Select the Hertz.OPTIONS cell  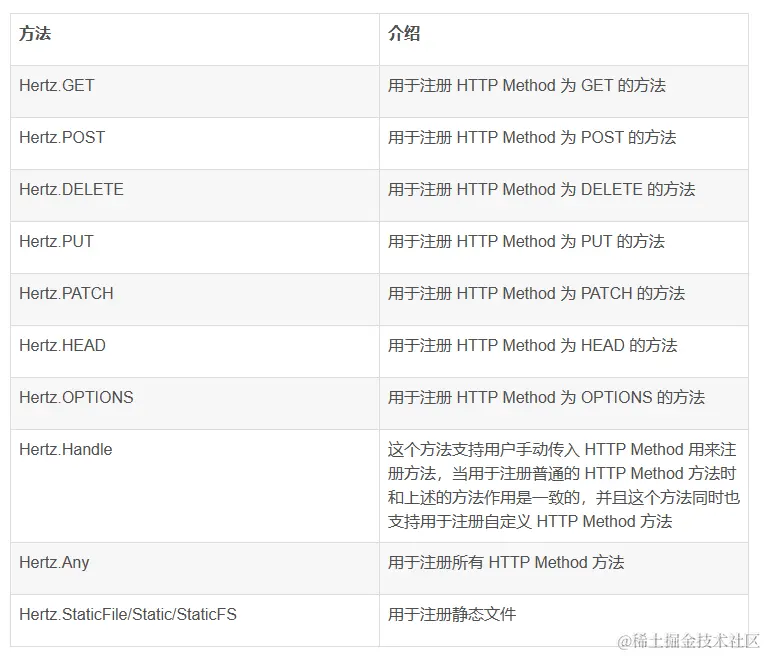76,398
